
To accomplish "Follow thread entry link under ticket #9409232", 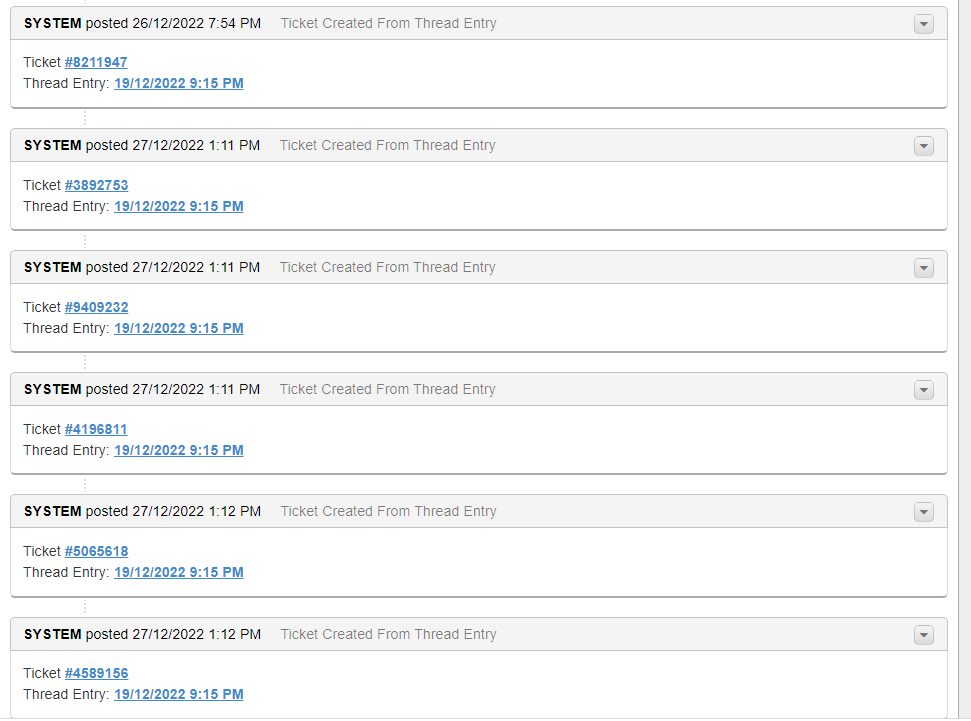I will [x=178, y=328].
